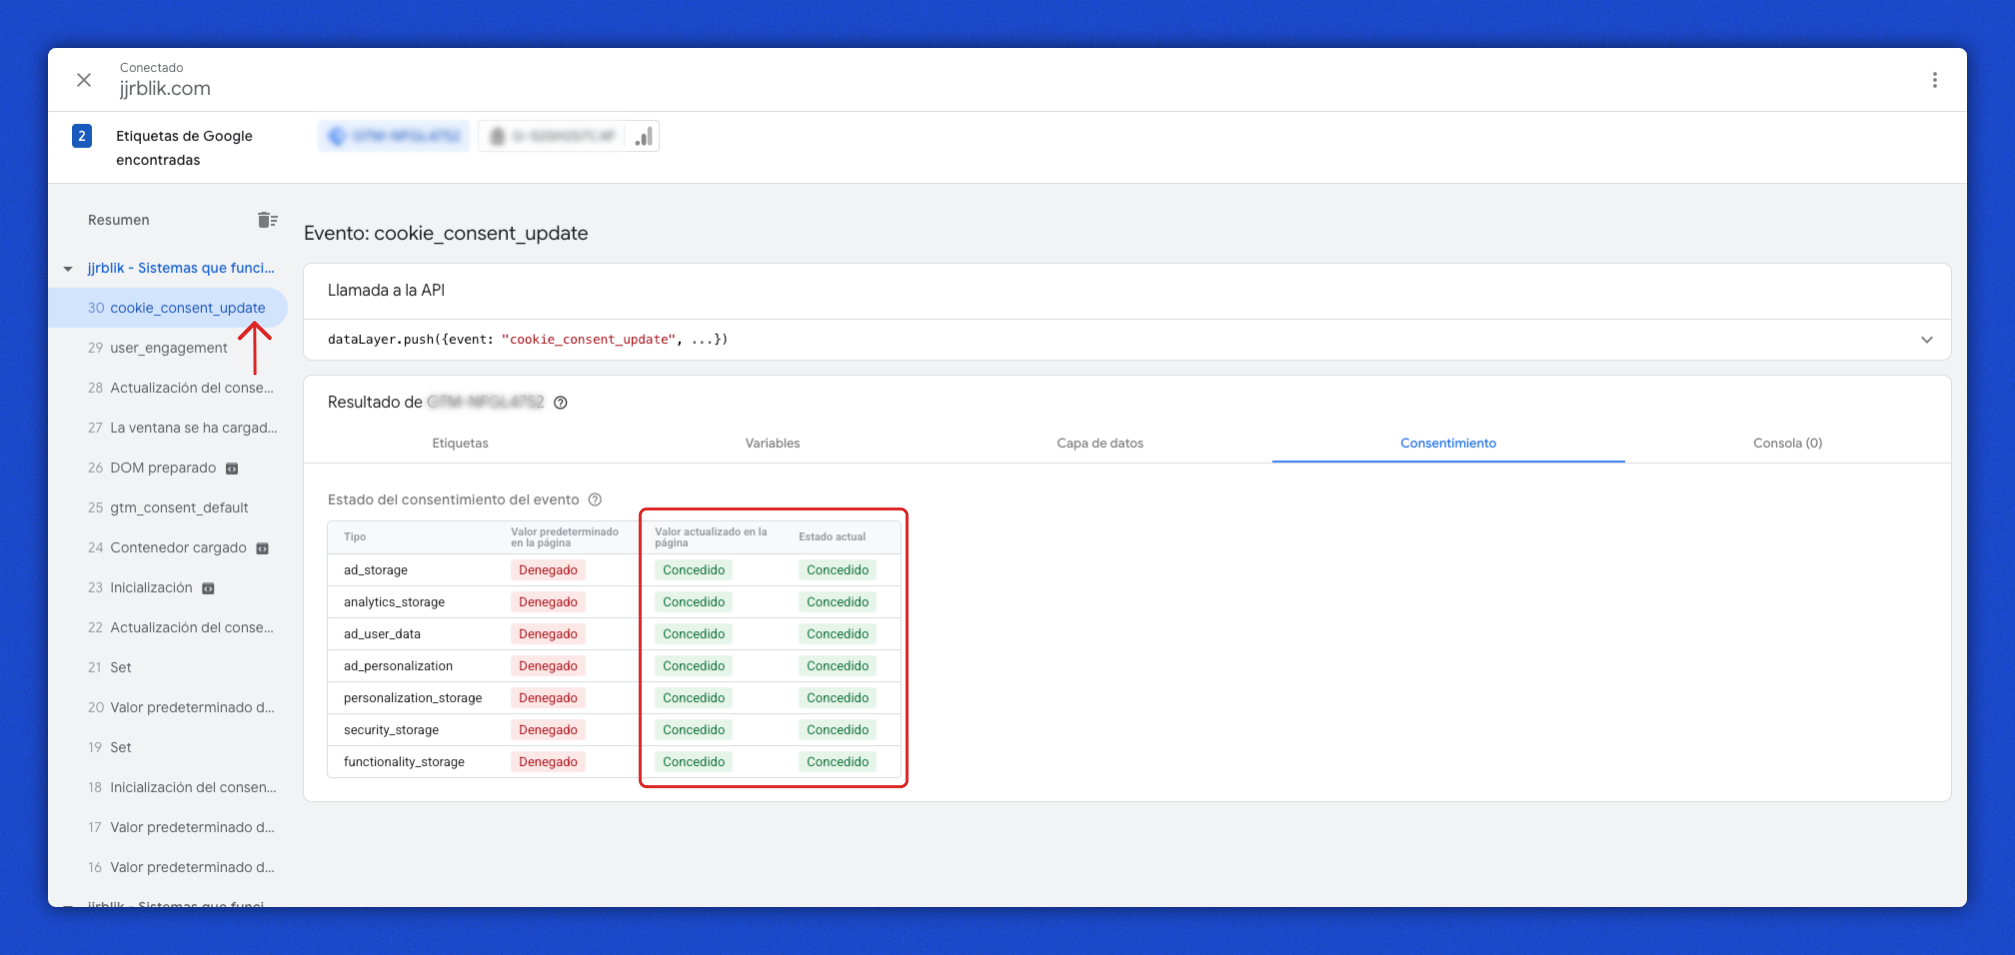
Task: Click the help icon next to Resultado de
Action: point(561,403)
